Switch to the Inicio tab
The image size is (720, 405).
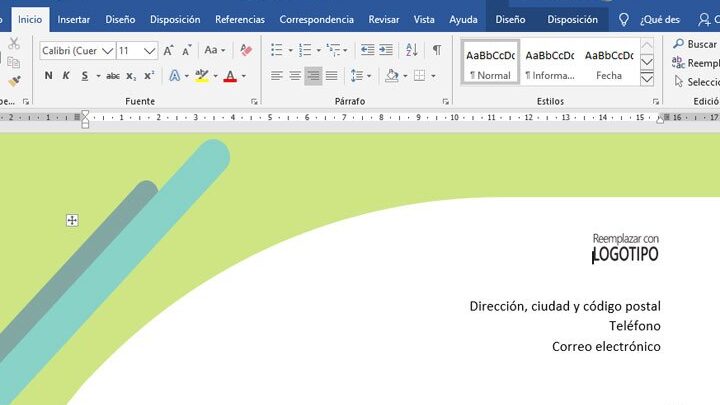click(x=30, y=19)
